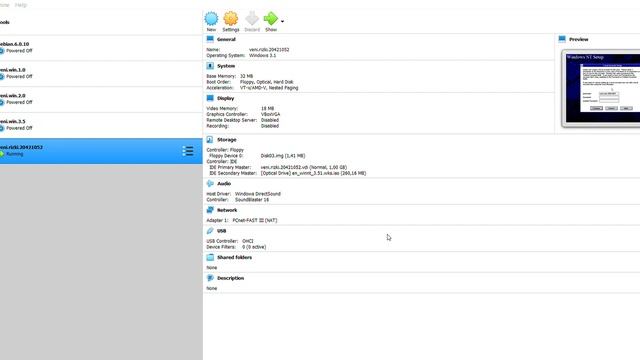Click the OHCI USB controller value
Screen dimensions: 640x360
coord(248,241)
